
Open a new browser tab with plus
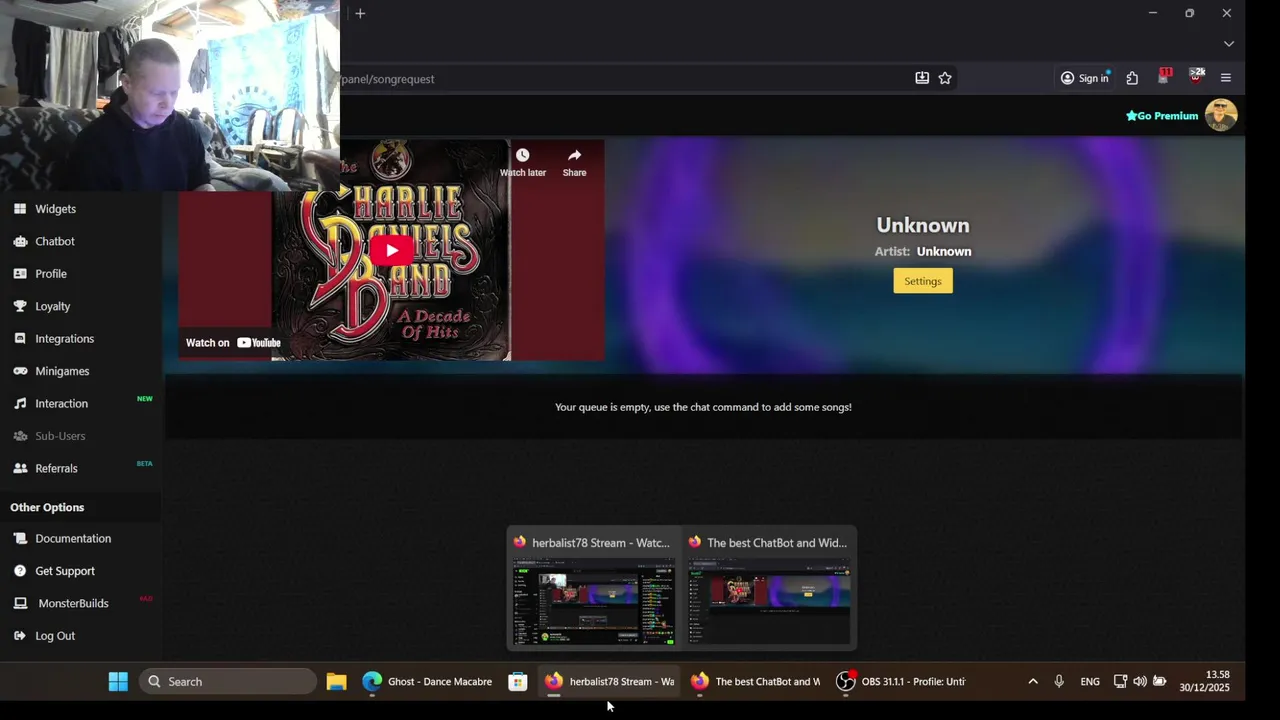coord(360,13)
